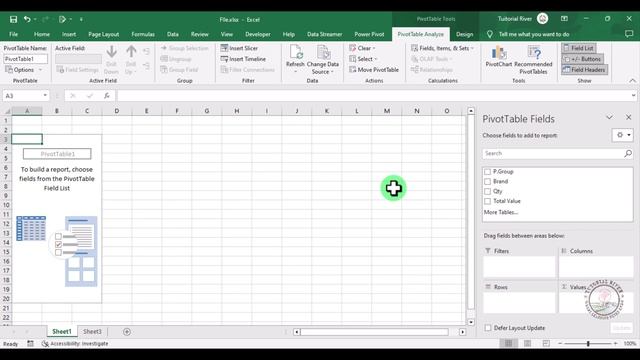Check the Brand field
The width and height of the screenshot is (640, 360).
pos(487,182)
